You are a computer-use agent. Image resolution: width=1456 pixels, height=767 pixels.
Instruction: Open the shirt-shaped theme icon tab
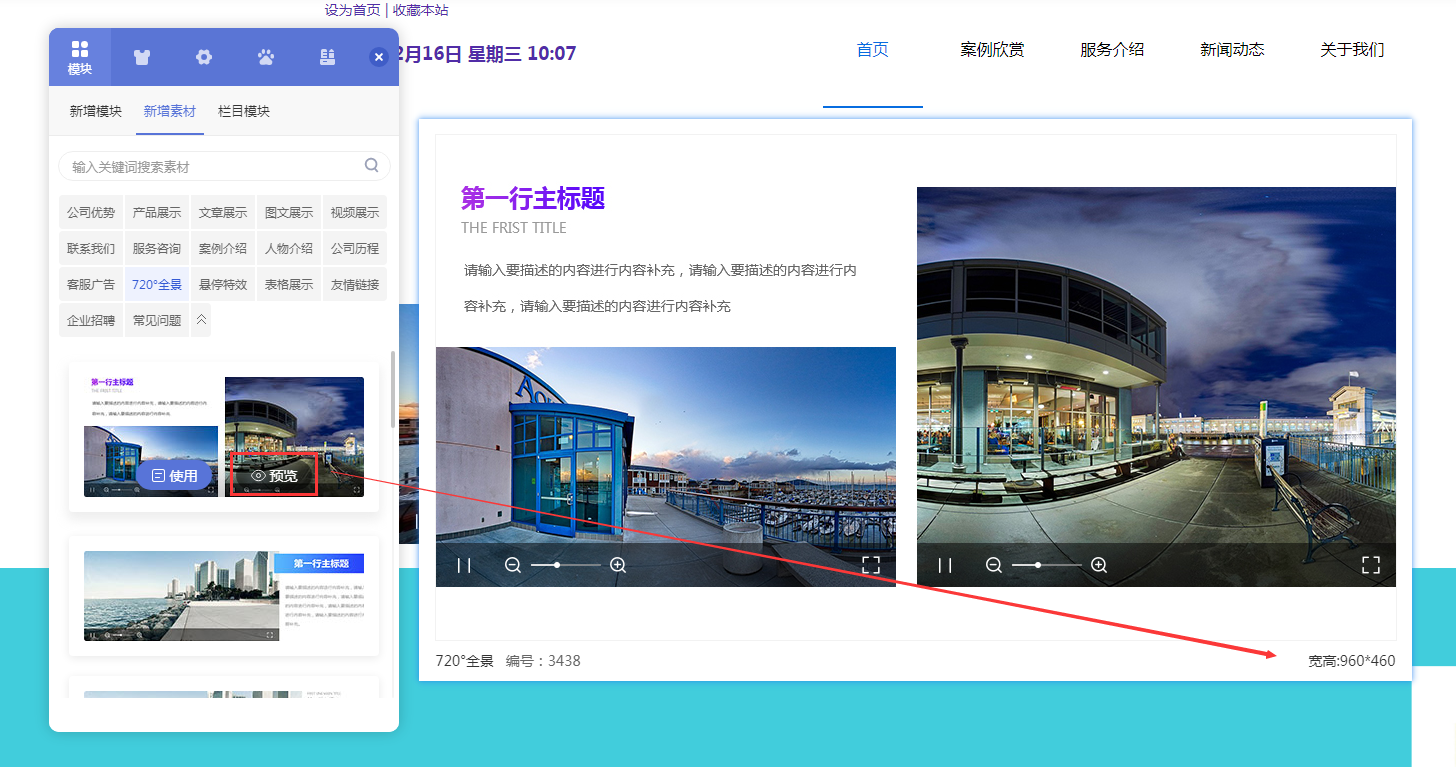pos(141,57)
